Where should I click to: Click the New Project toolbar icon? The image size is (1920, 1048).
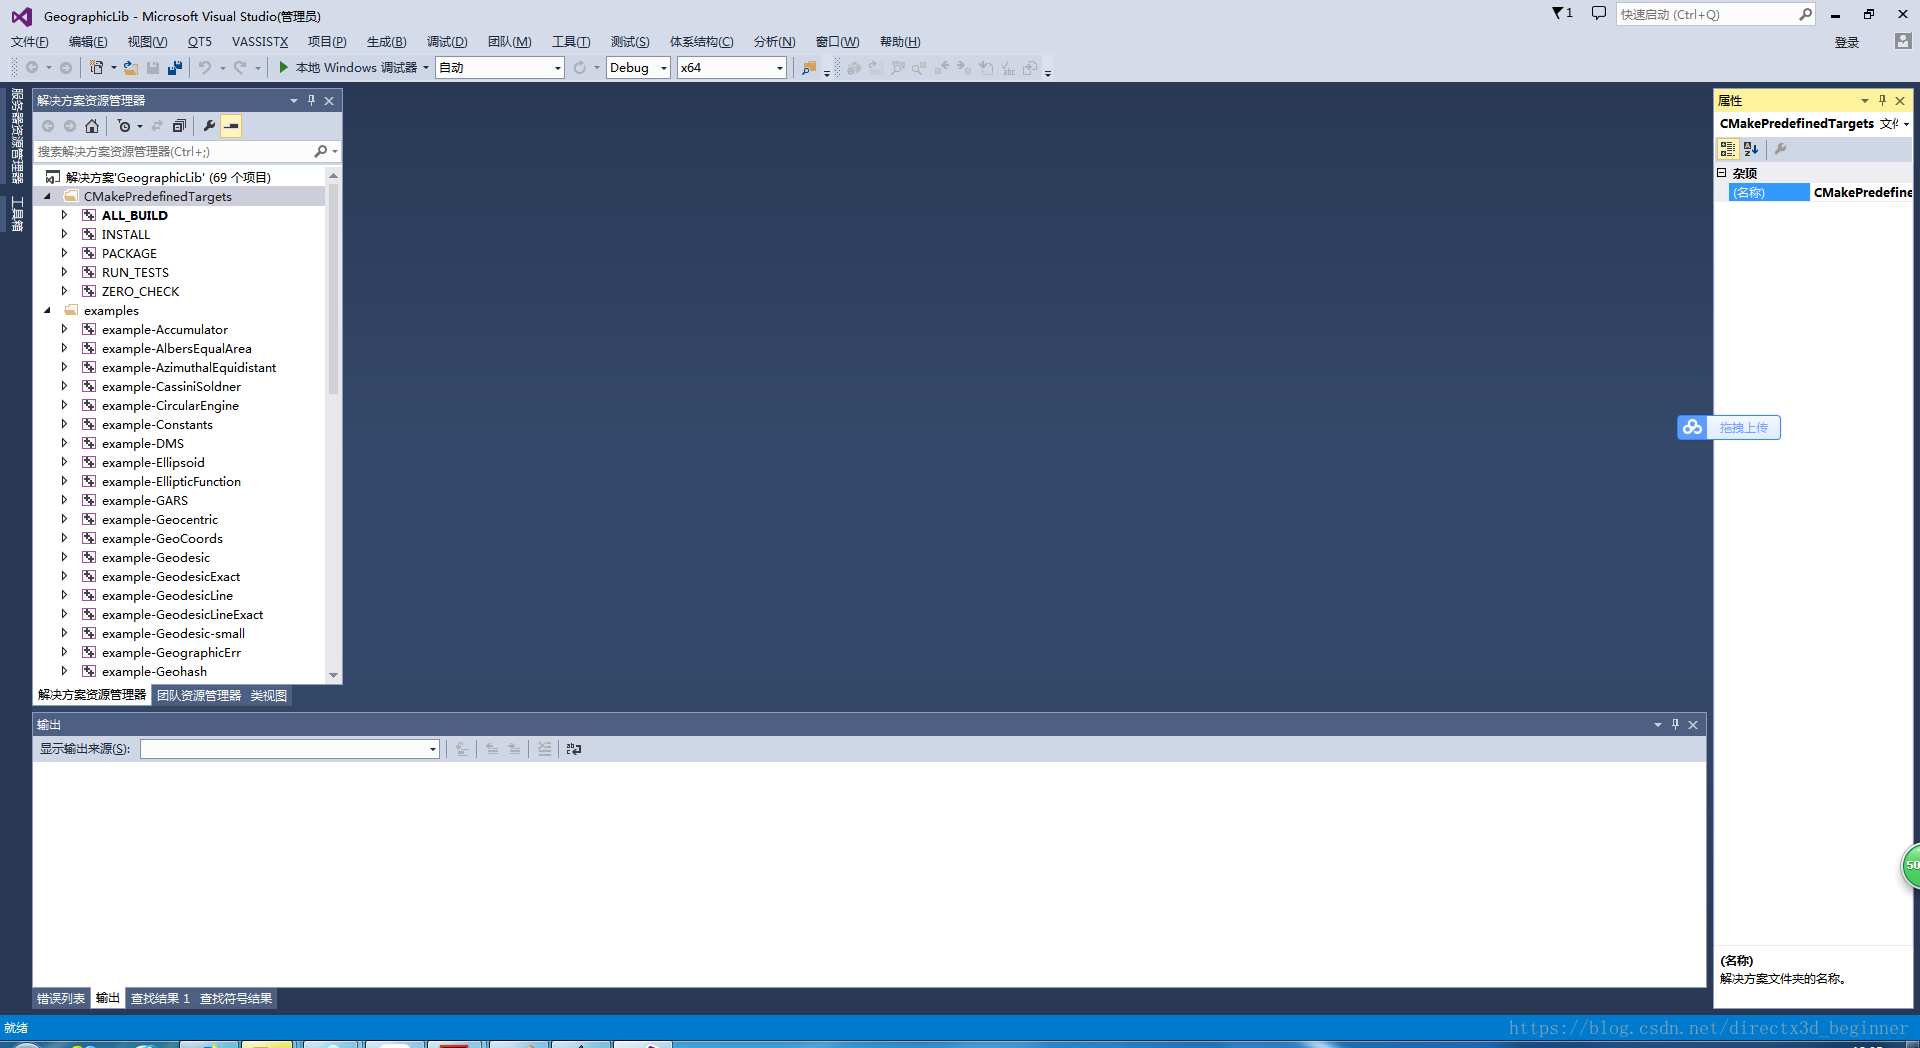pos(96,68)
